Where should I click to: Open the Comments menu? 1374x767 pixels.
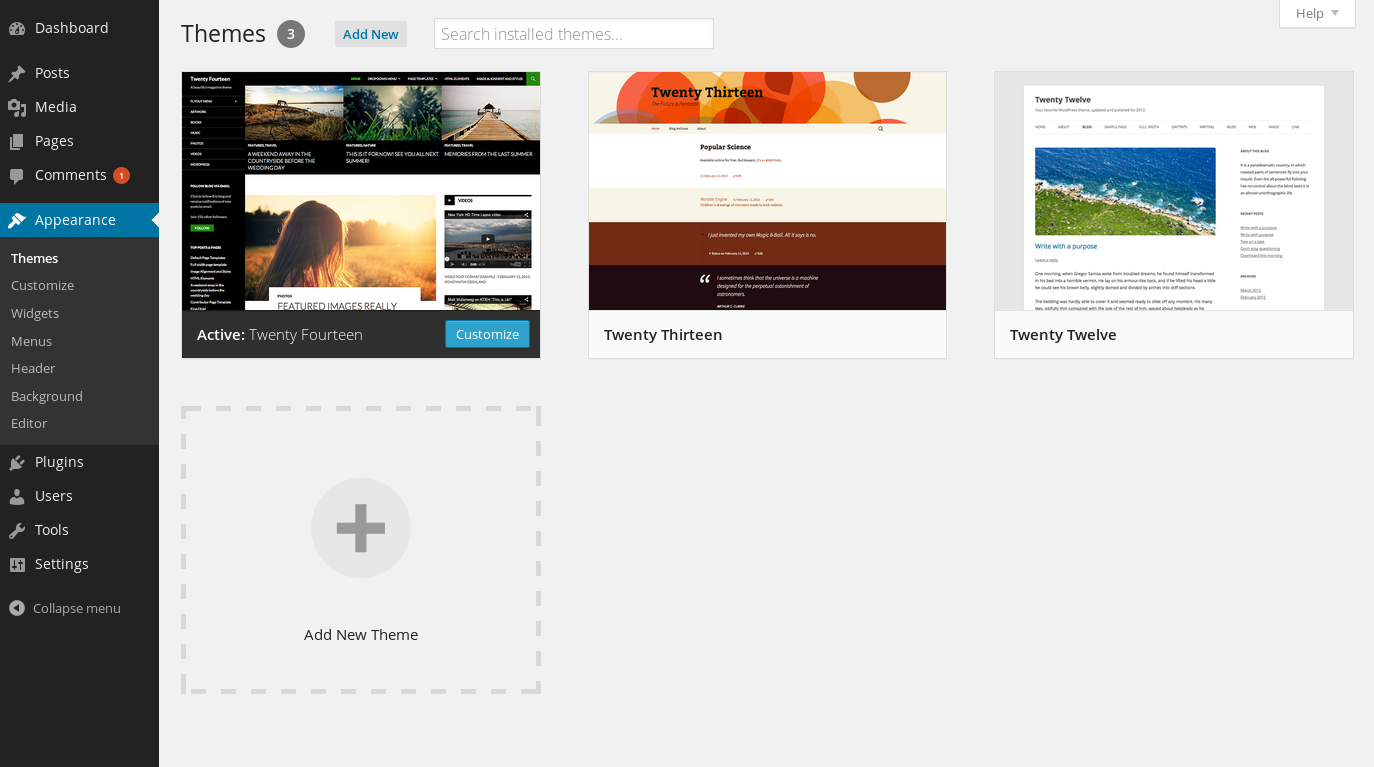tap(79, 175)
